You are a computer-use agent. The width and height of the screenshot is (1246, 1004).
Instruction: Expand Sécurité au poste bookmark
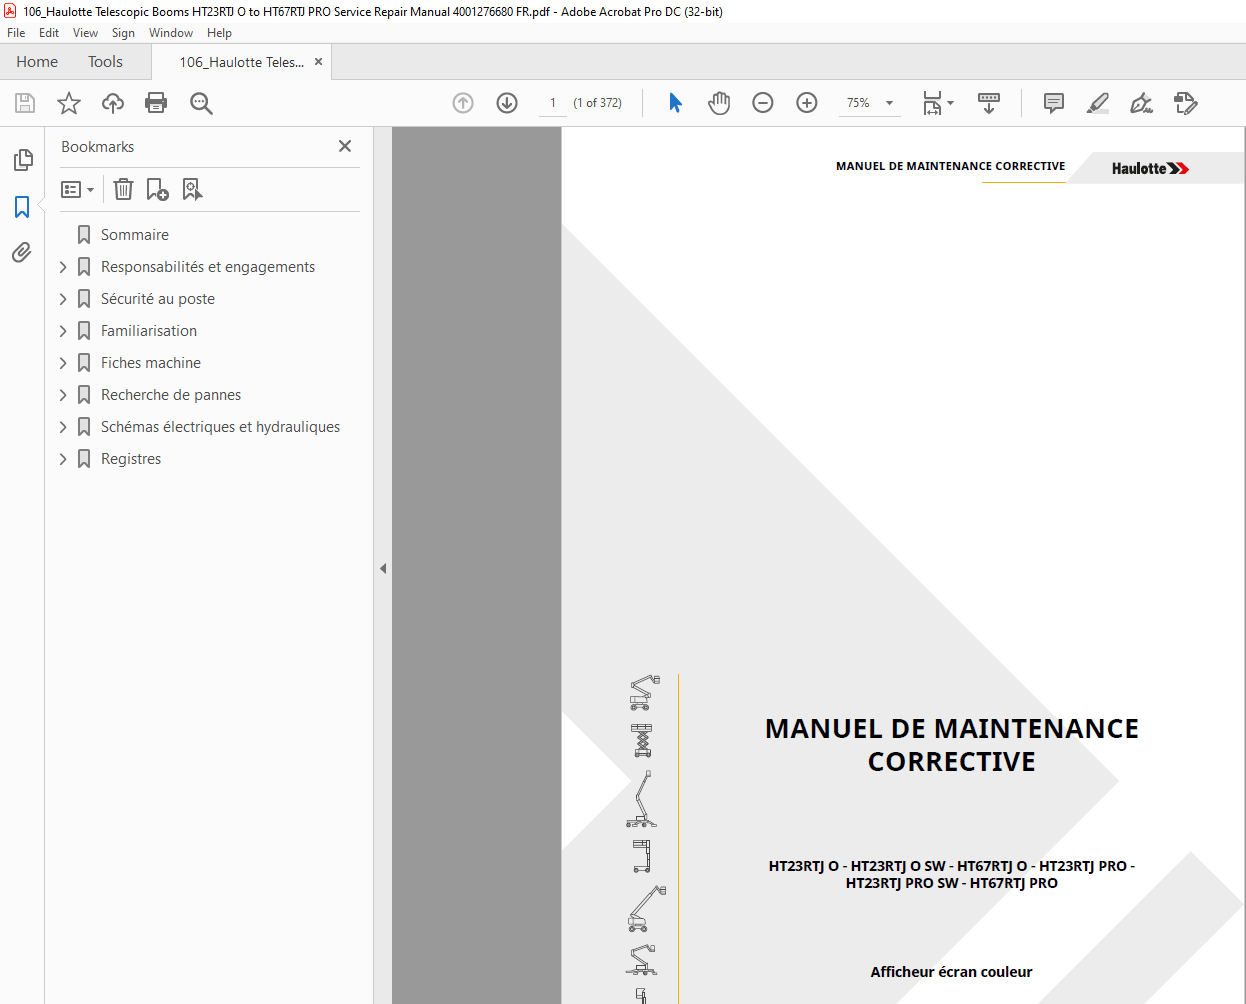point(63,299)
